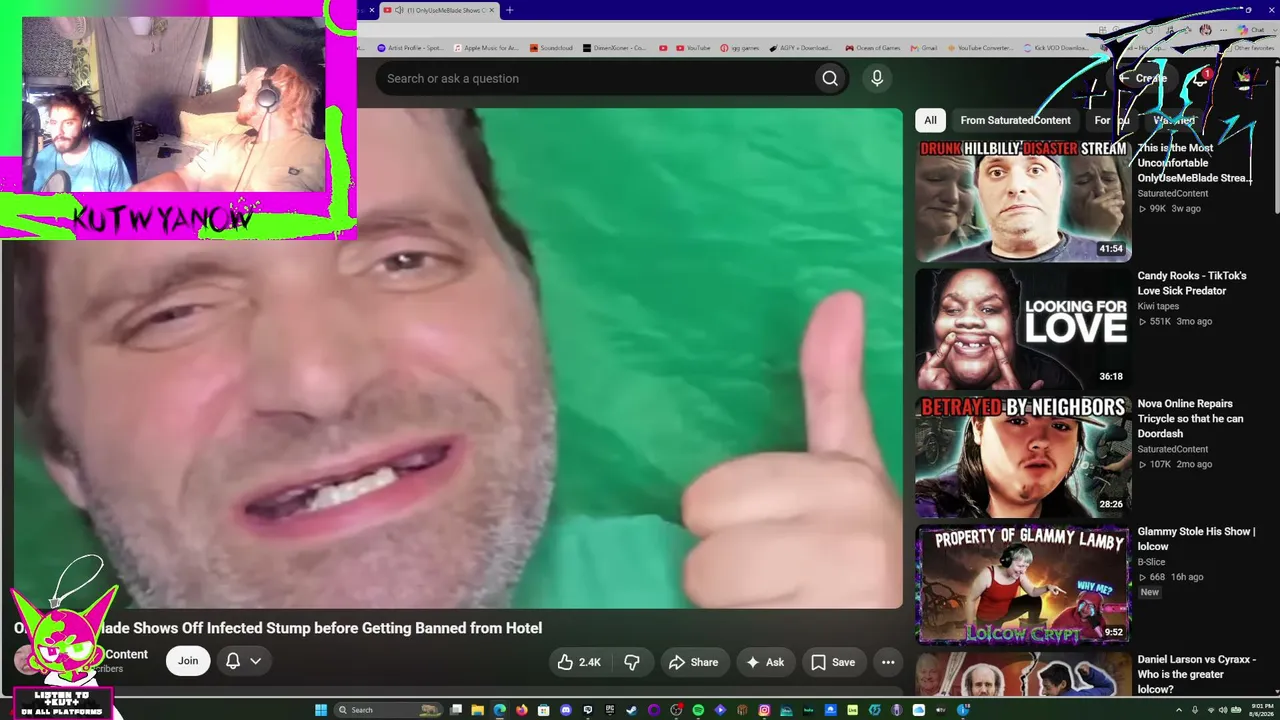Share the video with the Share button
The width and height of the screenshot is (1280, 720).
(x=693, y=662)
